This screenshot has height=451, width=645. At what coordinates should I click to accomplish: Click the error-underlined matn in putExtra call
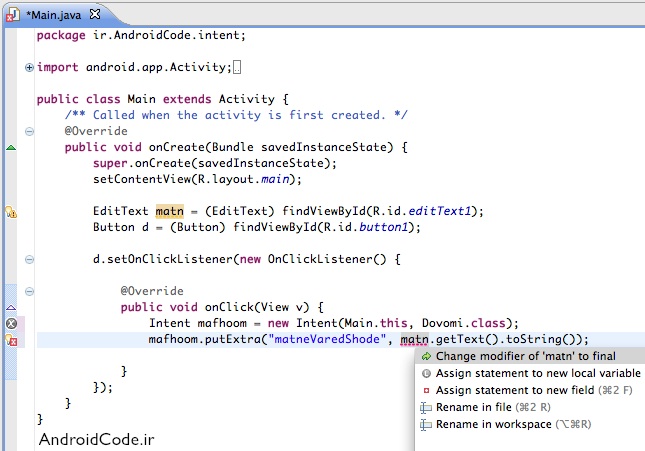pyautogui.click(x=414, y=340)
